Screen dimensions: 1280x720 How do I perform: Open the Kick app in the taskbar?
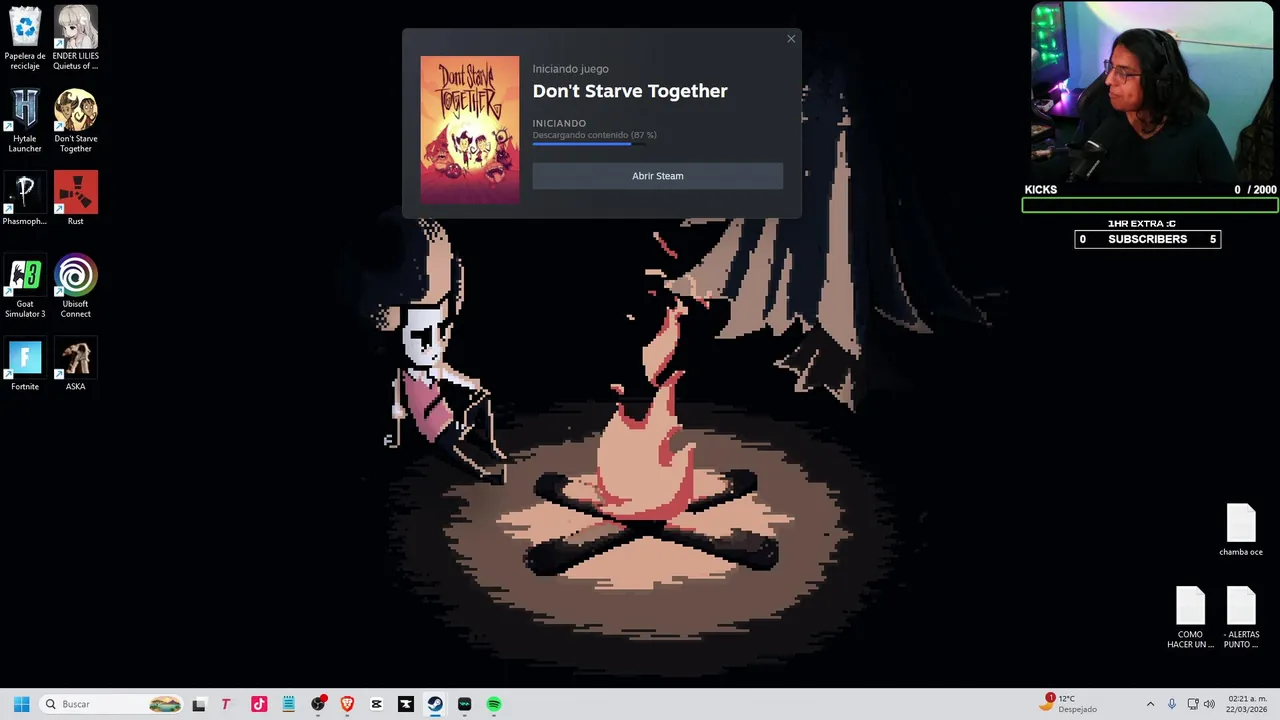[406, 704]
